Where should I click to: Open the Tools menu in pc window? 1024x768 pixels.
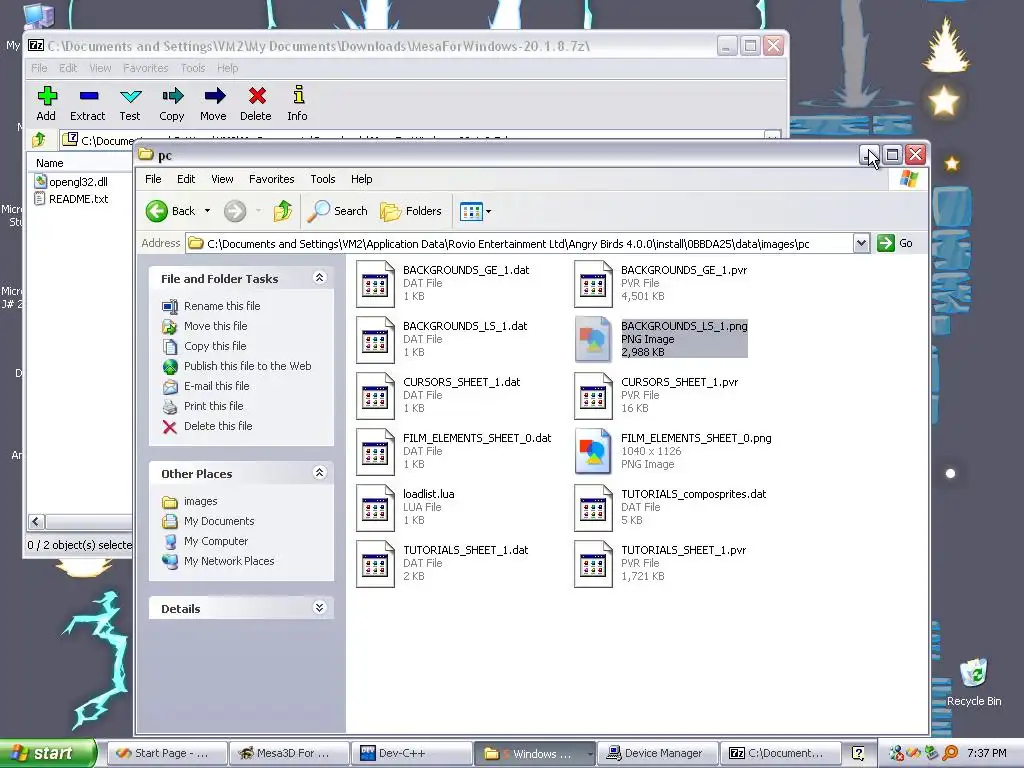323,179
